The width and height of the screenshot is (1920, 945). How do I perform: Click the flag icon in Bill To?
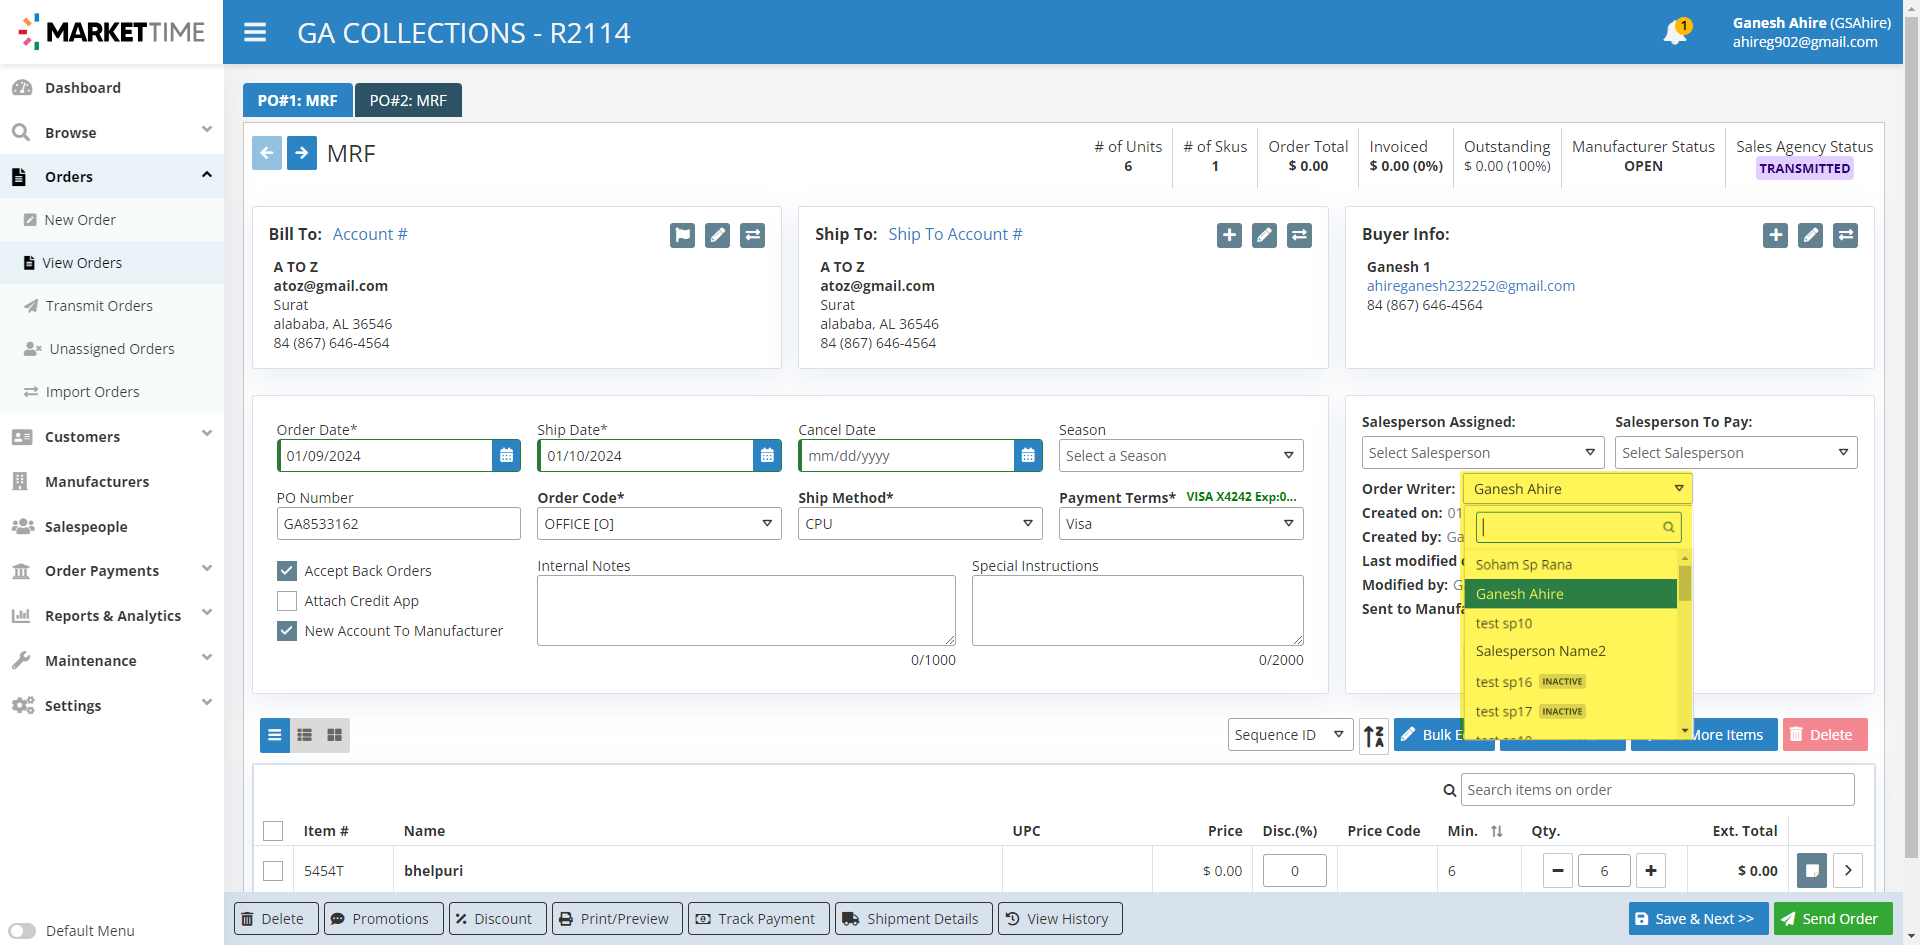[x=682, y=235]
